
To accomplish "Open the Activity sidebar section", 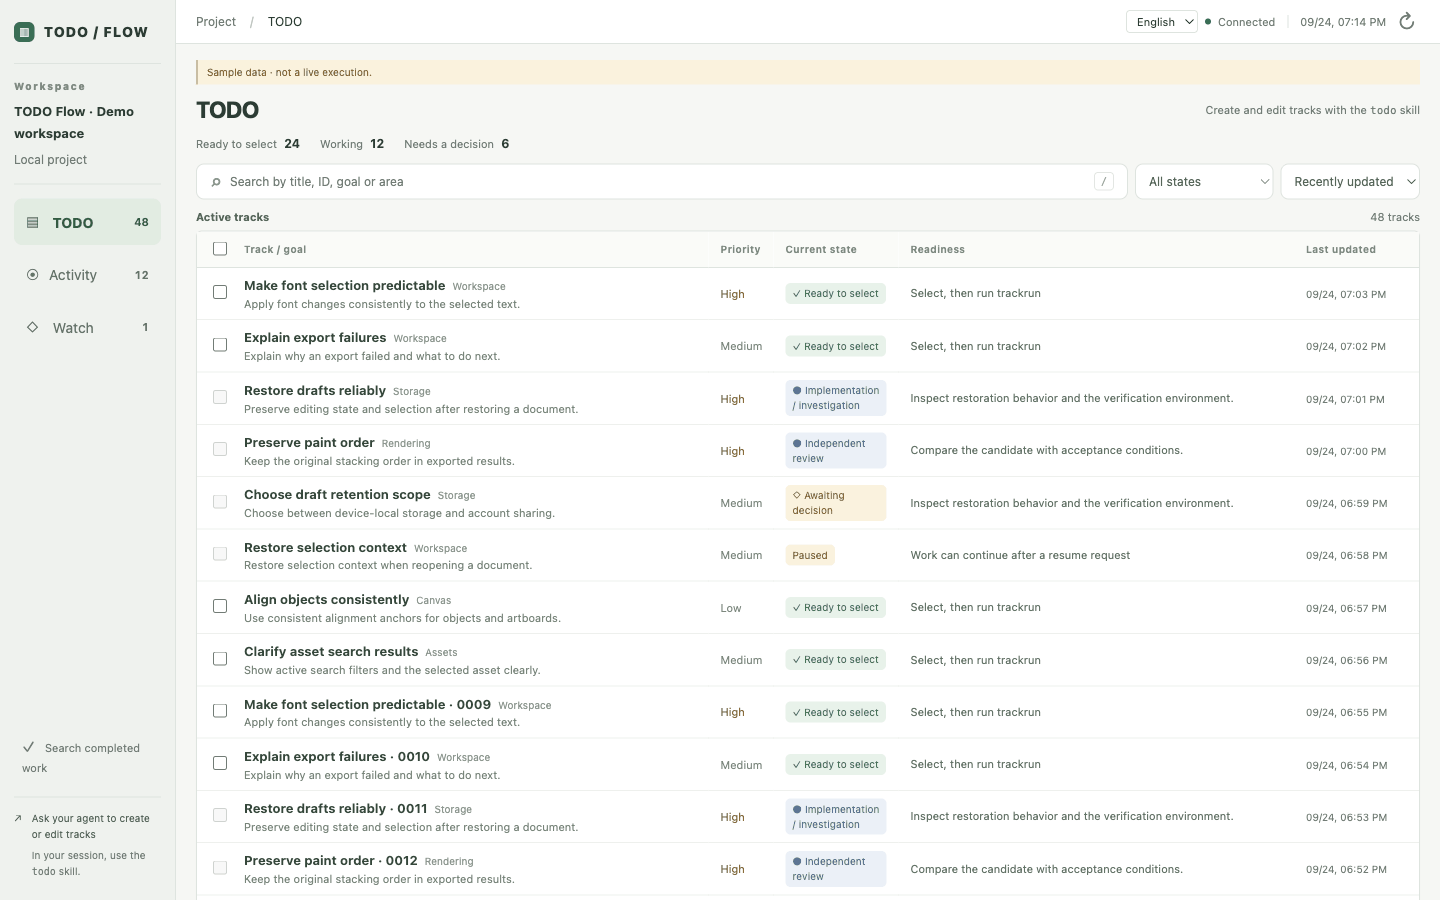I will [87, 275].
